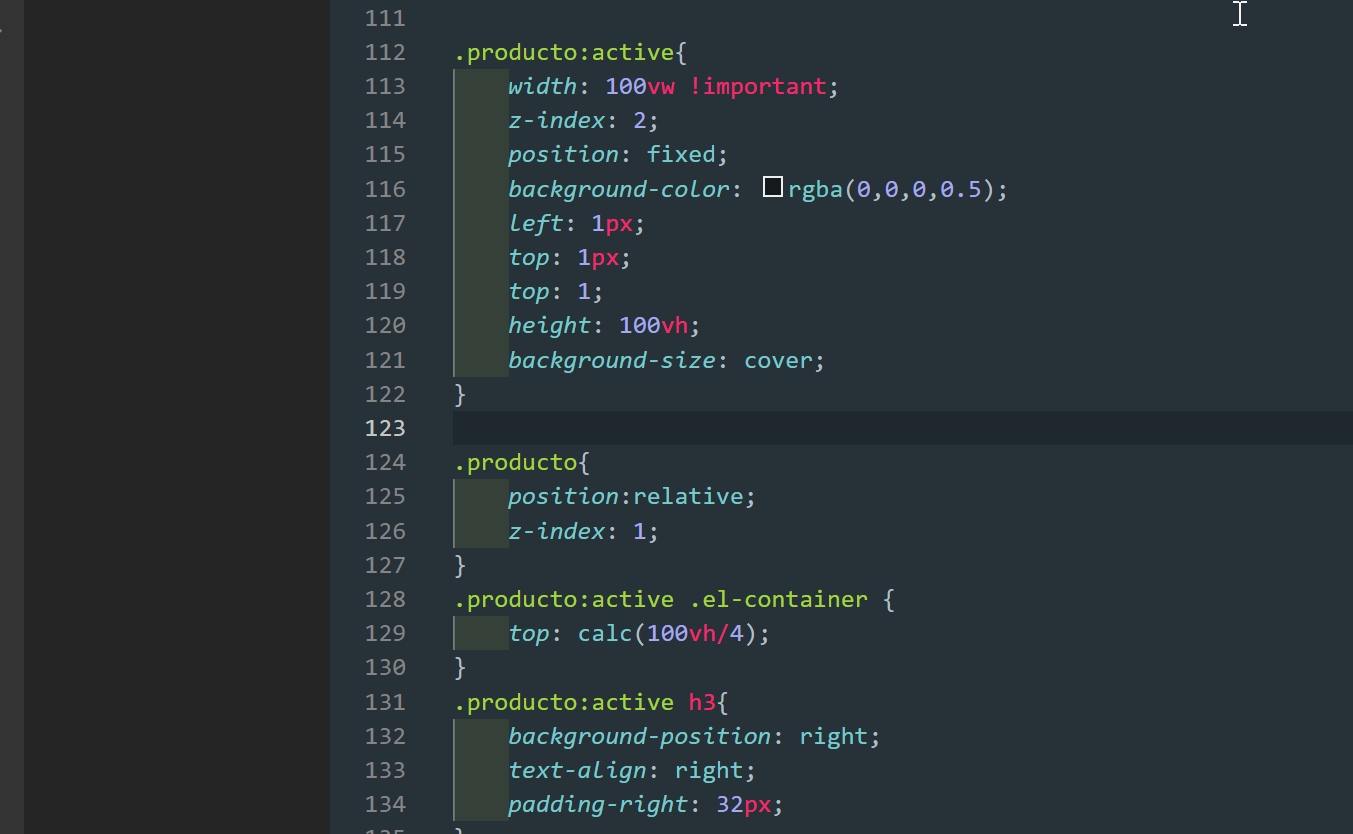Click the closing brace on line 122

coord(458,393)
